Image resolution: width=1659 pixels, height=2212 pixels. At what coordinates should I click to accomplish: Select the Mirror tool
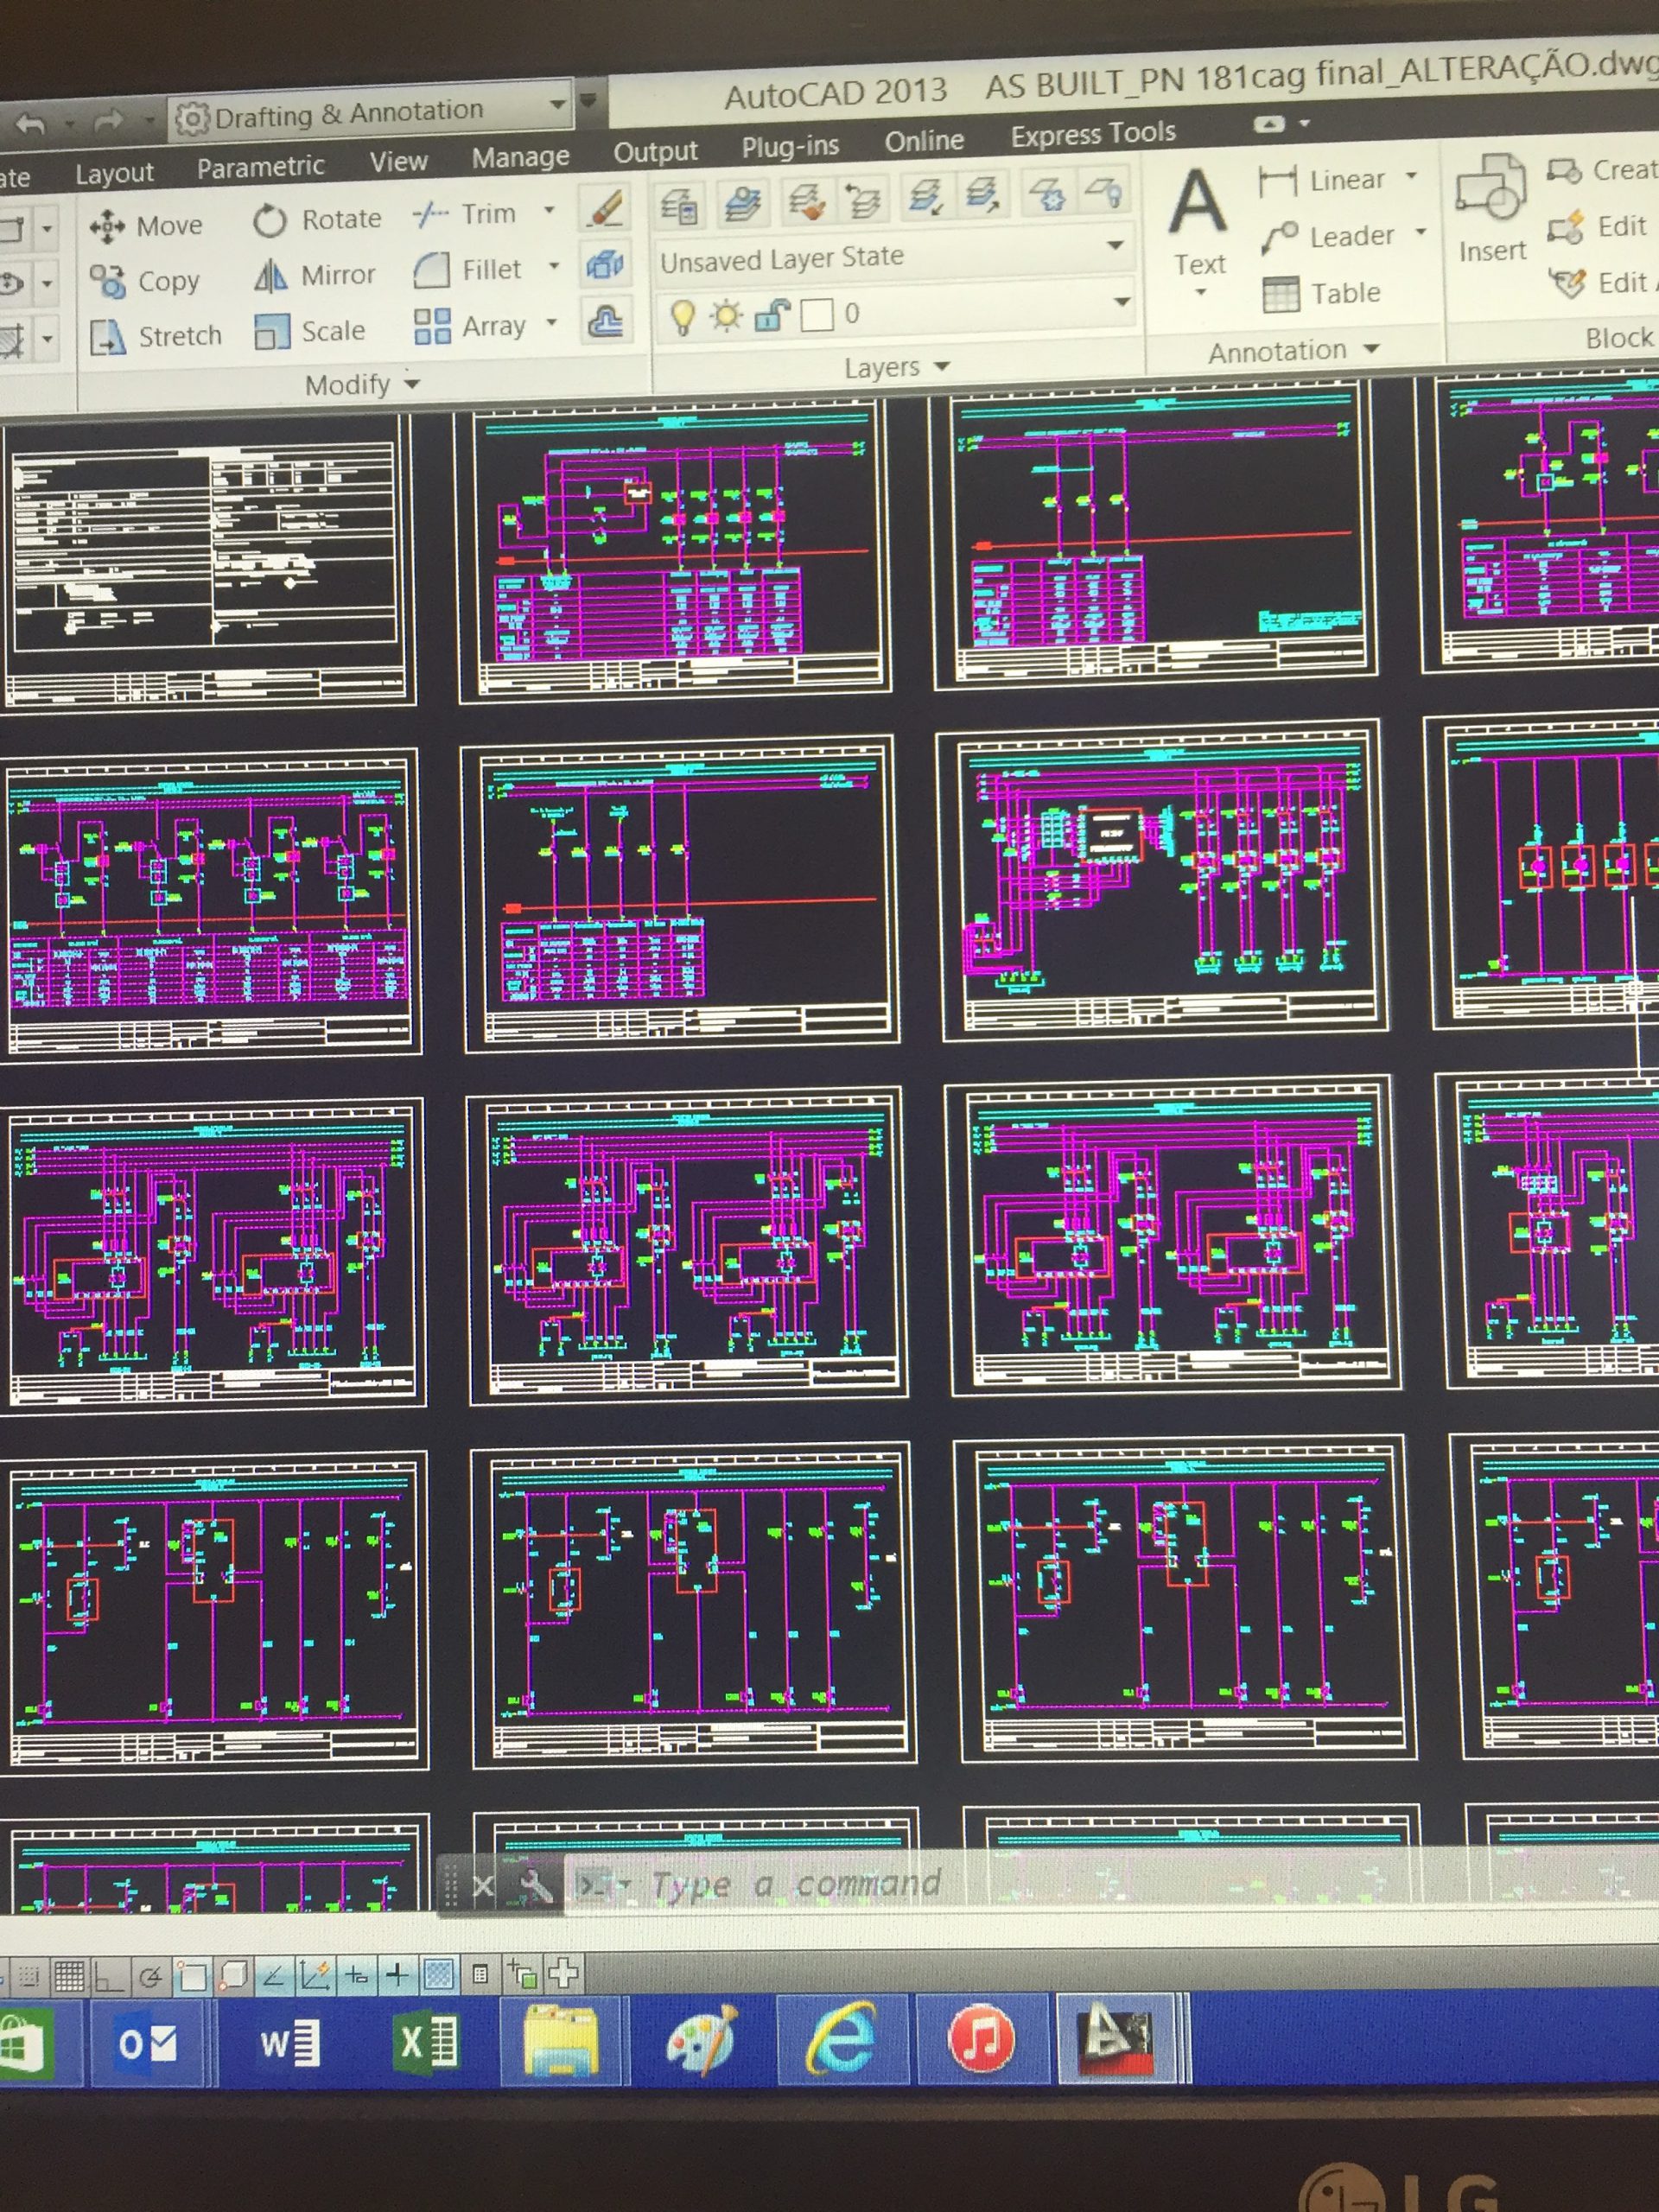click(315, 275)
